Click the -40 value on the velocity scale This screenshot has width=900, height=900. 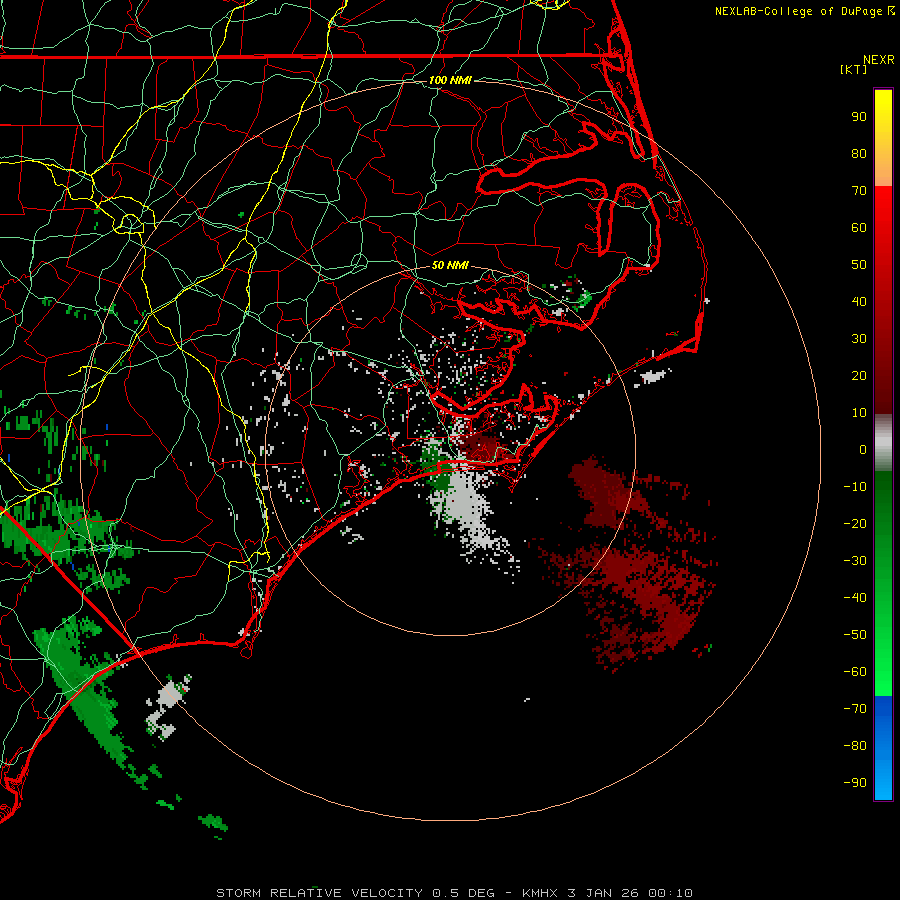pos(855,598)
